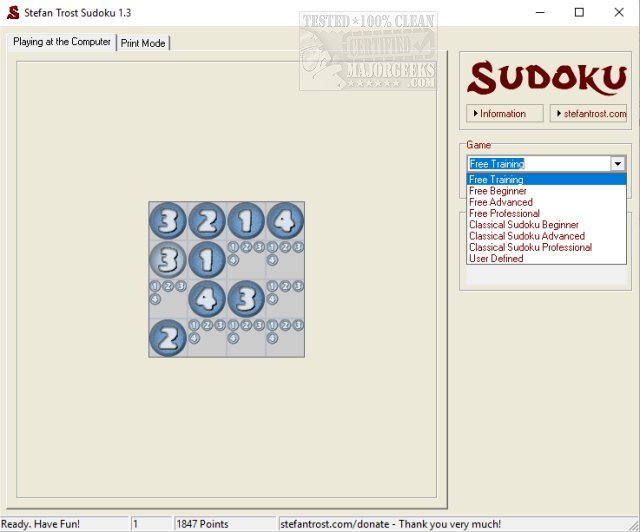Choose highlighted Free Training in the dropdown list
Viewport: 640px width, 532px height.
pyautogui.click(x=547, y=179)
